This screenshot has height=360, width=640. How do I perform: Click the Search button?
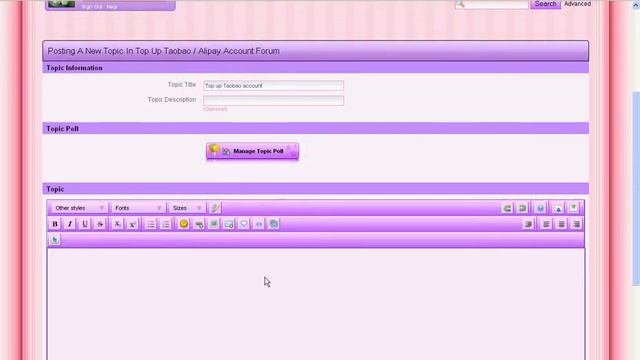545,4
